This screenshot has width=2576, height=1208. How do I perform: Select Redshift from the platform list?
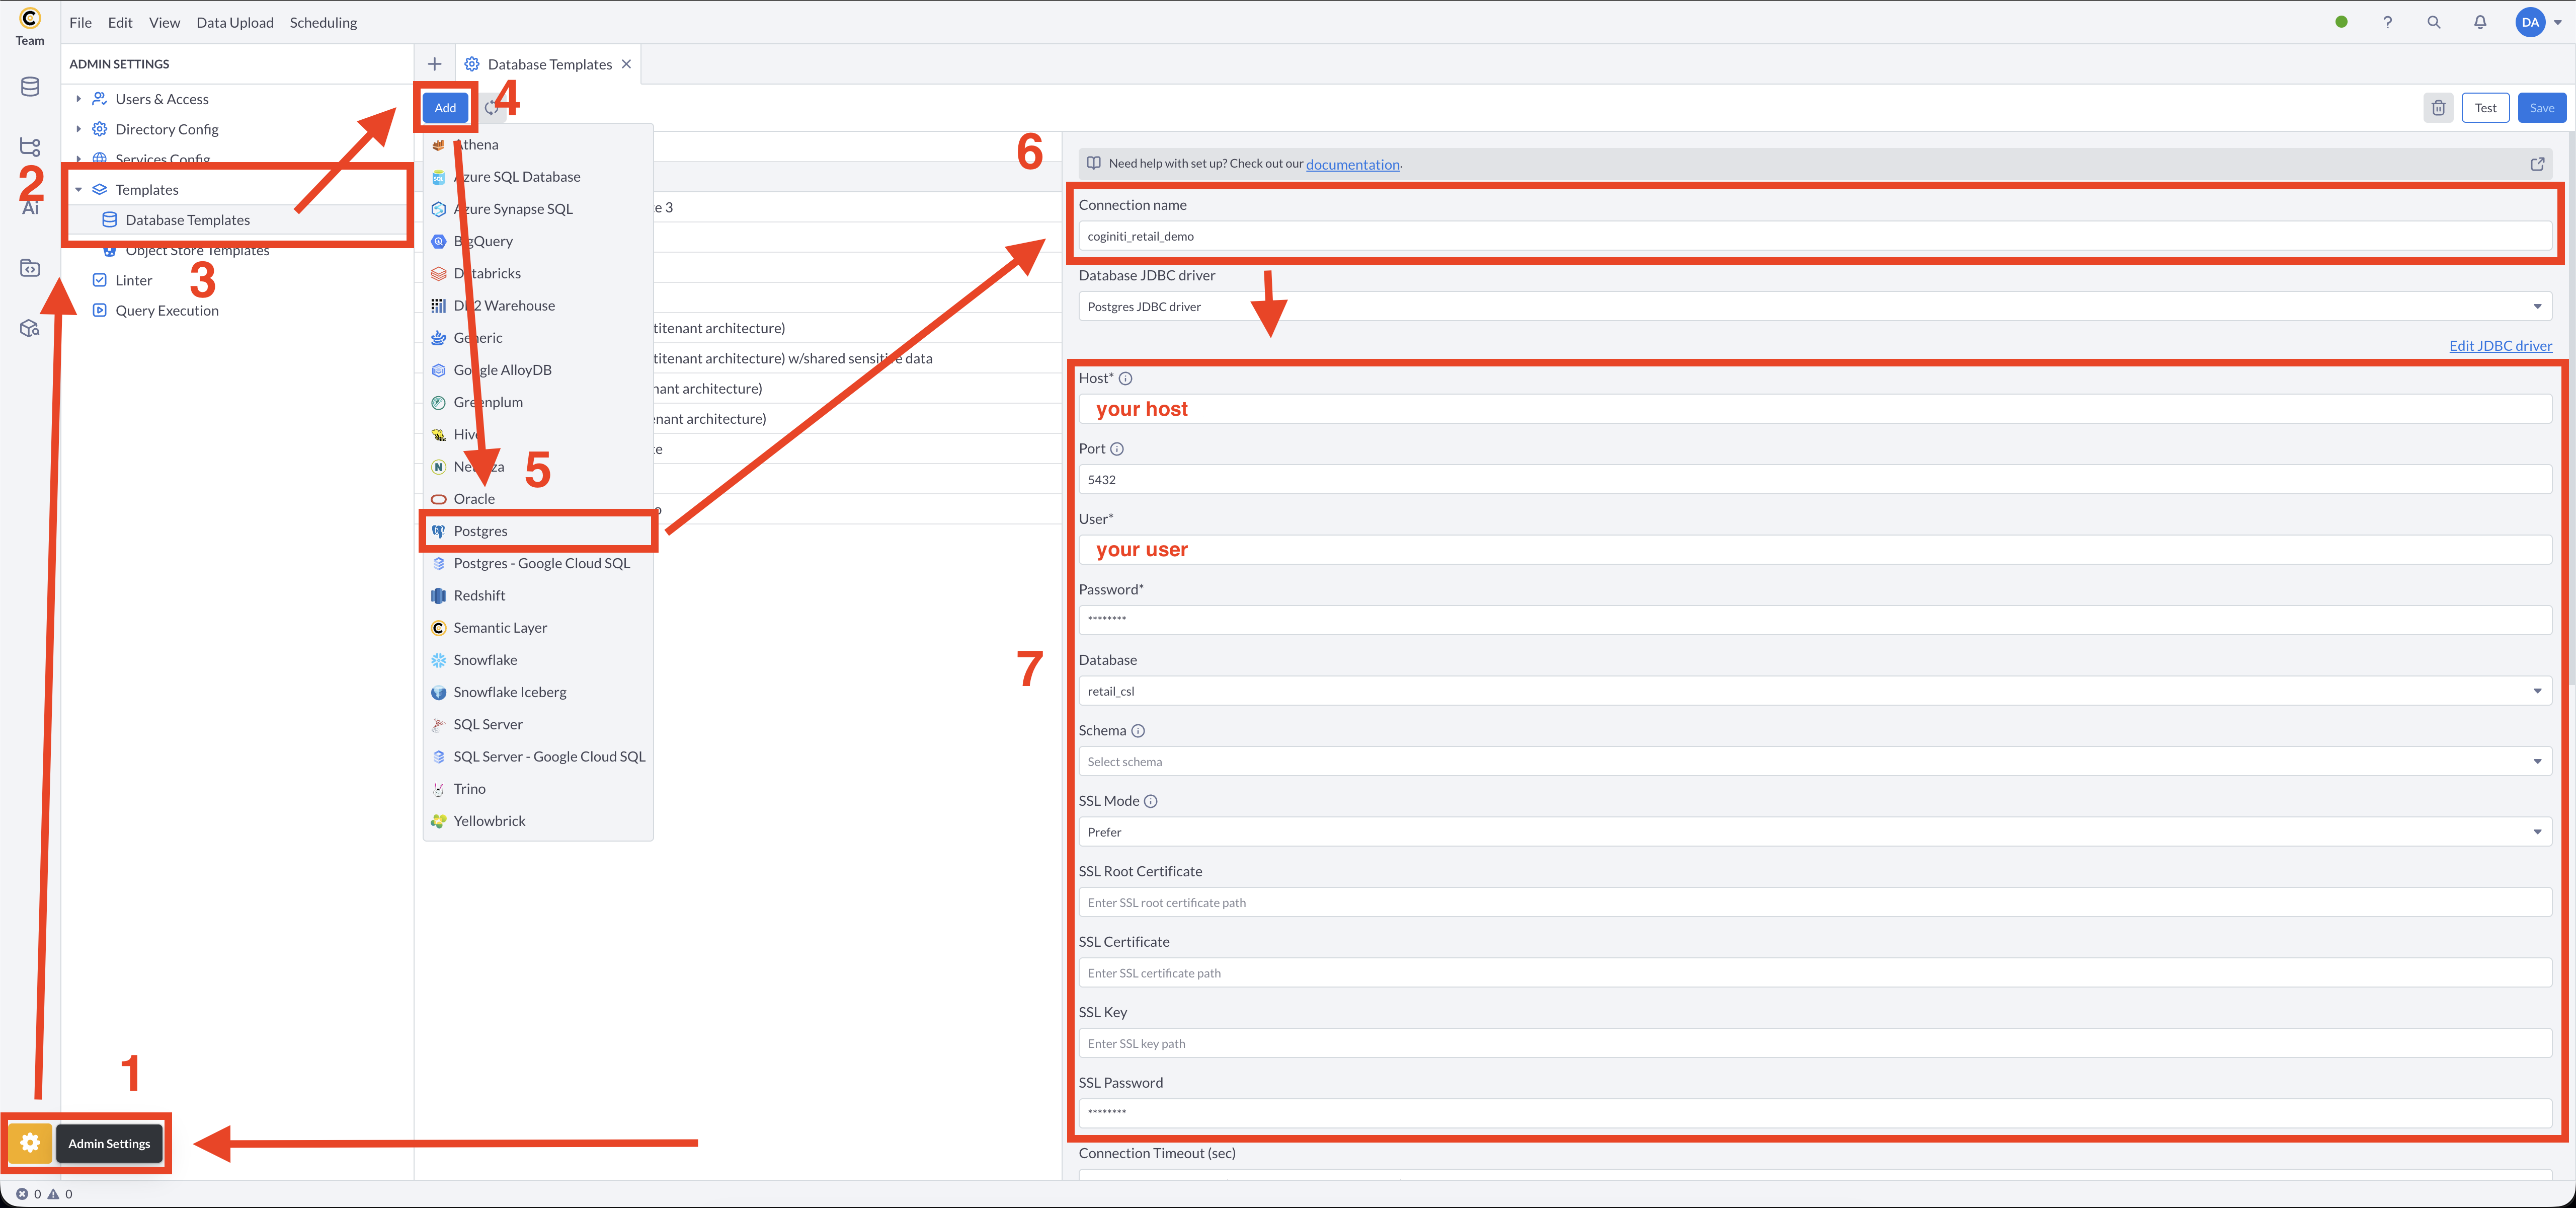click(538, 596)
